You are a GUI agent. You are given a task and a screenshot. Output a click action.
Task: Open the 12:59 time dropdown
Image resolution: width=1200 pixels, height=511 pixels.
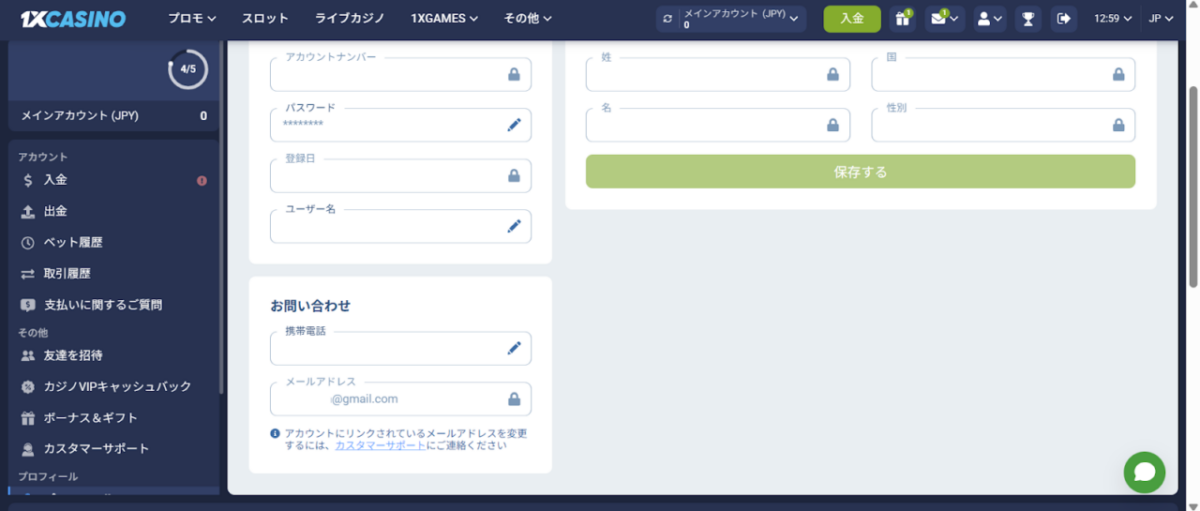pos(1113,18)
